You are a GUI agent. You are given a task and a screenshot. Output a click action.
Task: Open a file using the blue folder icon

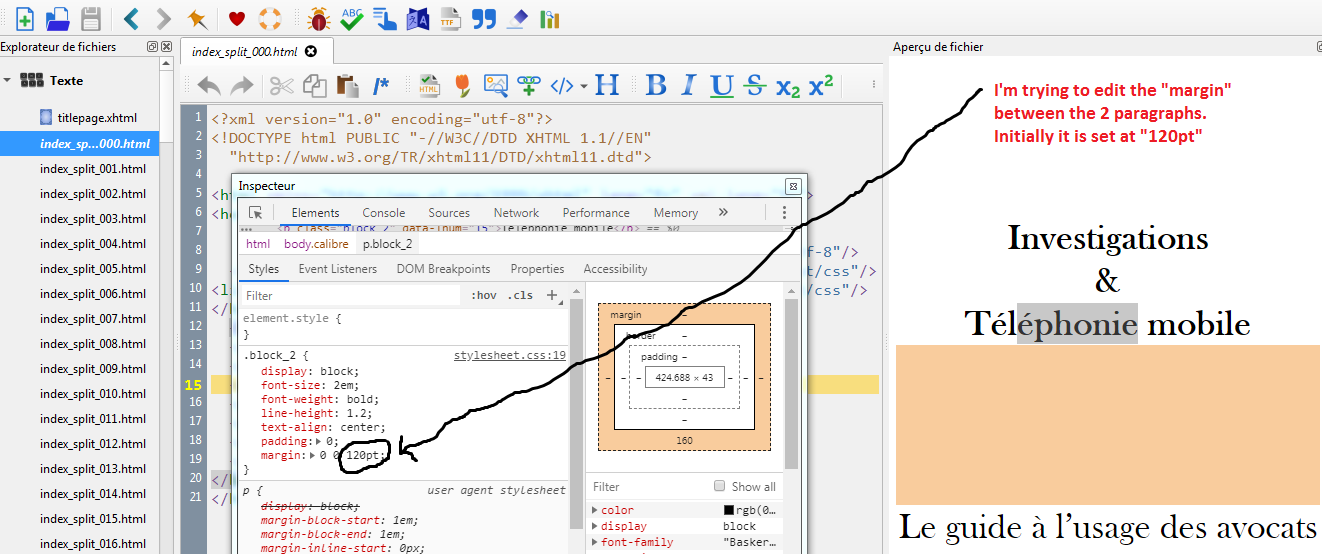pyautogui.click(x=58, y=18)
